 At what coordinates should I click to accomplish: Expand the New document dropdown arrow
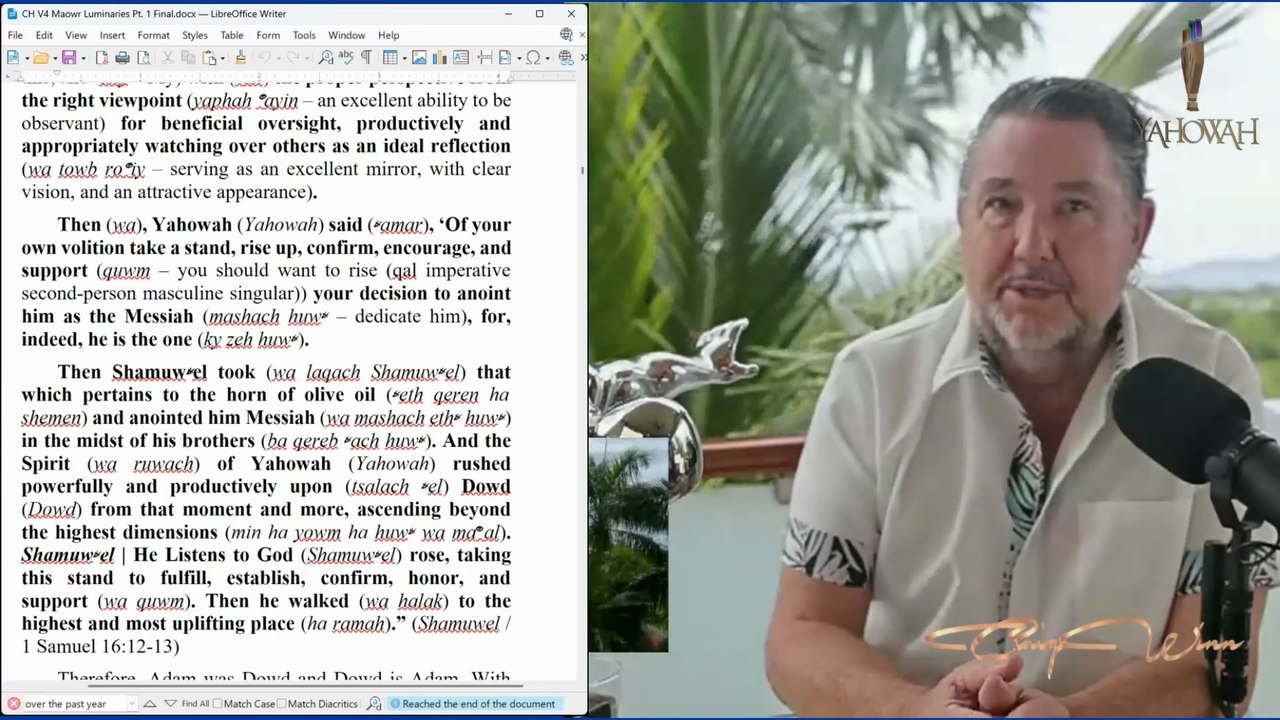[x=25, y=58]
